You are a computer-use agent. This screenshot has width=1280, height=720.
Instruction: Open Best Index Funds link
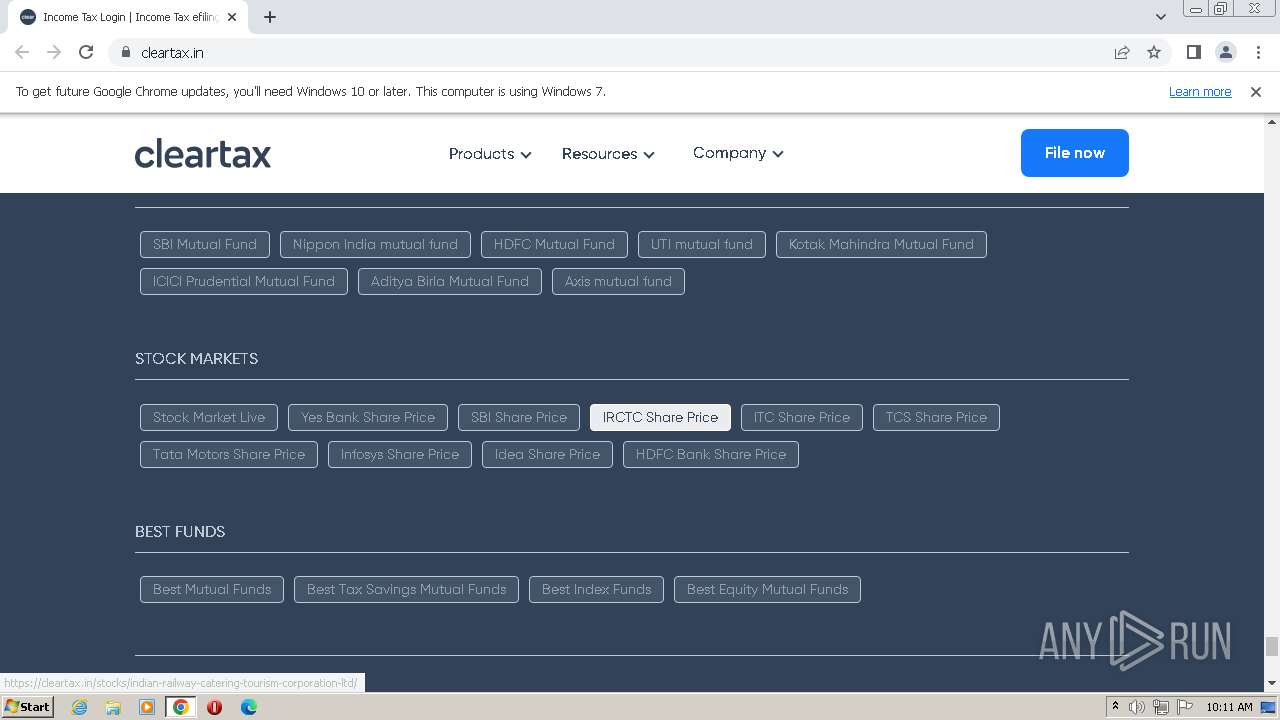tap(596, 589)
